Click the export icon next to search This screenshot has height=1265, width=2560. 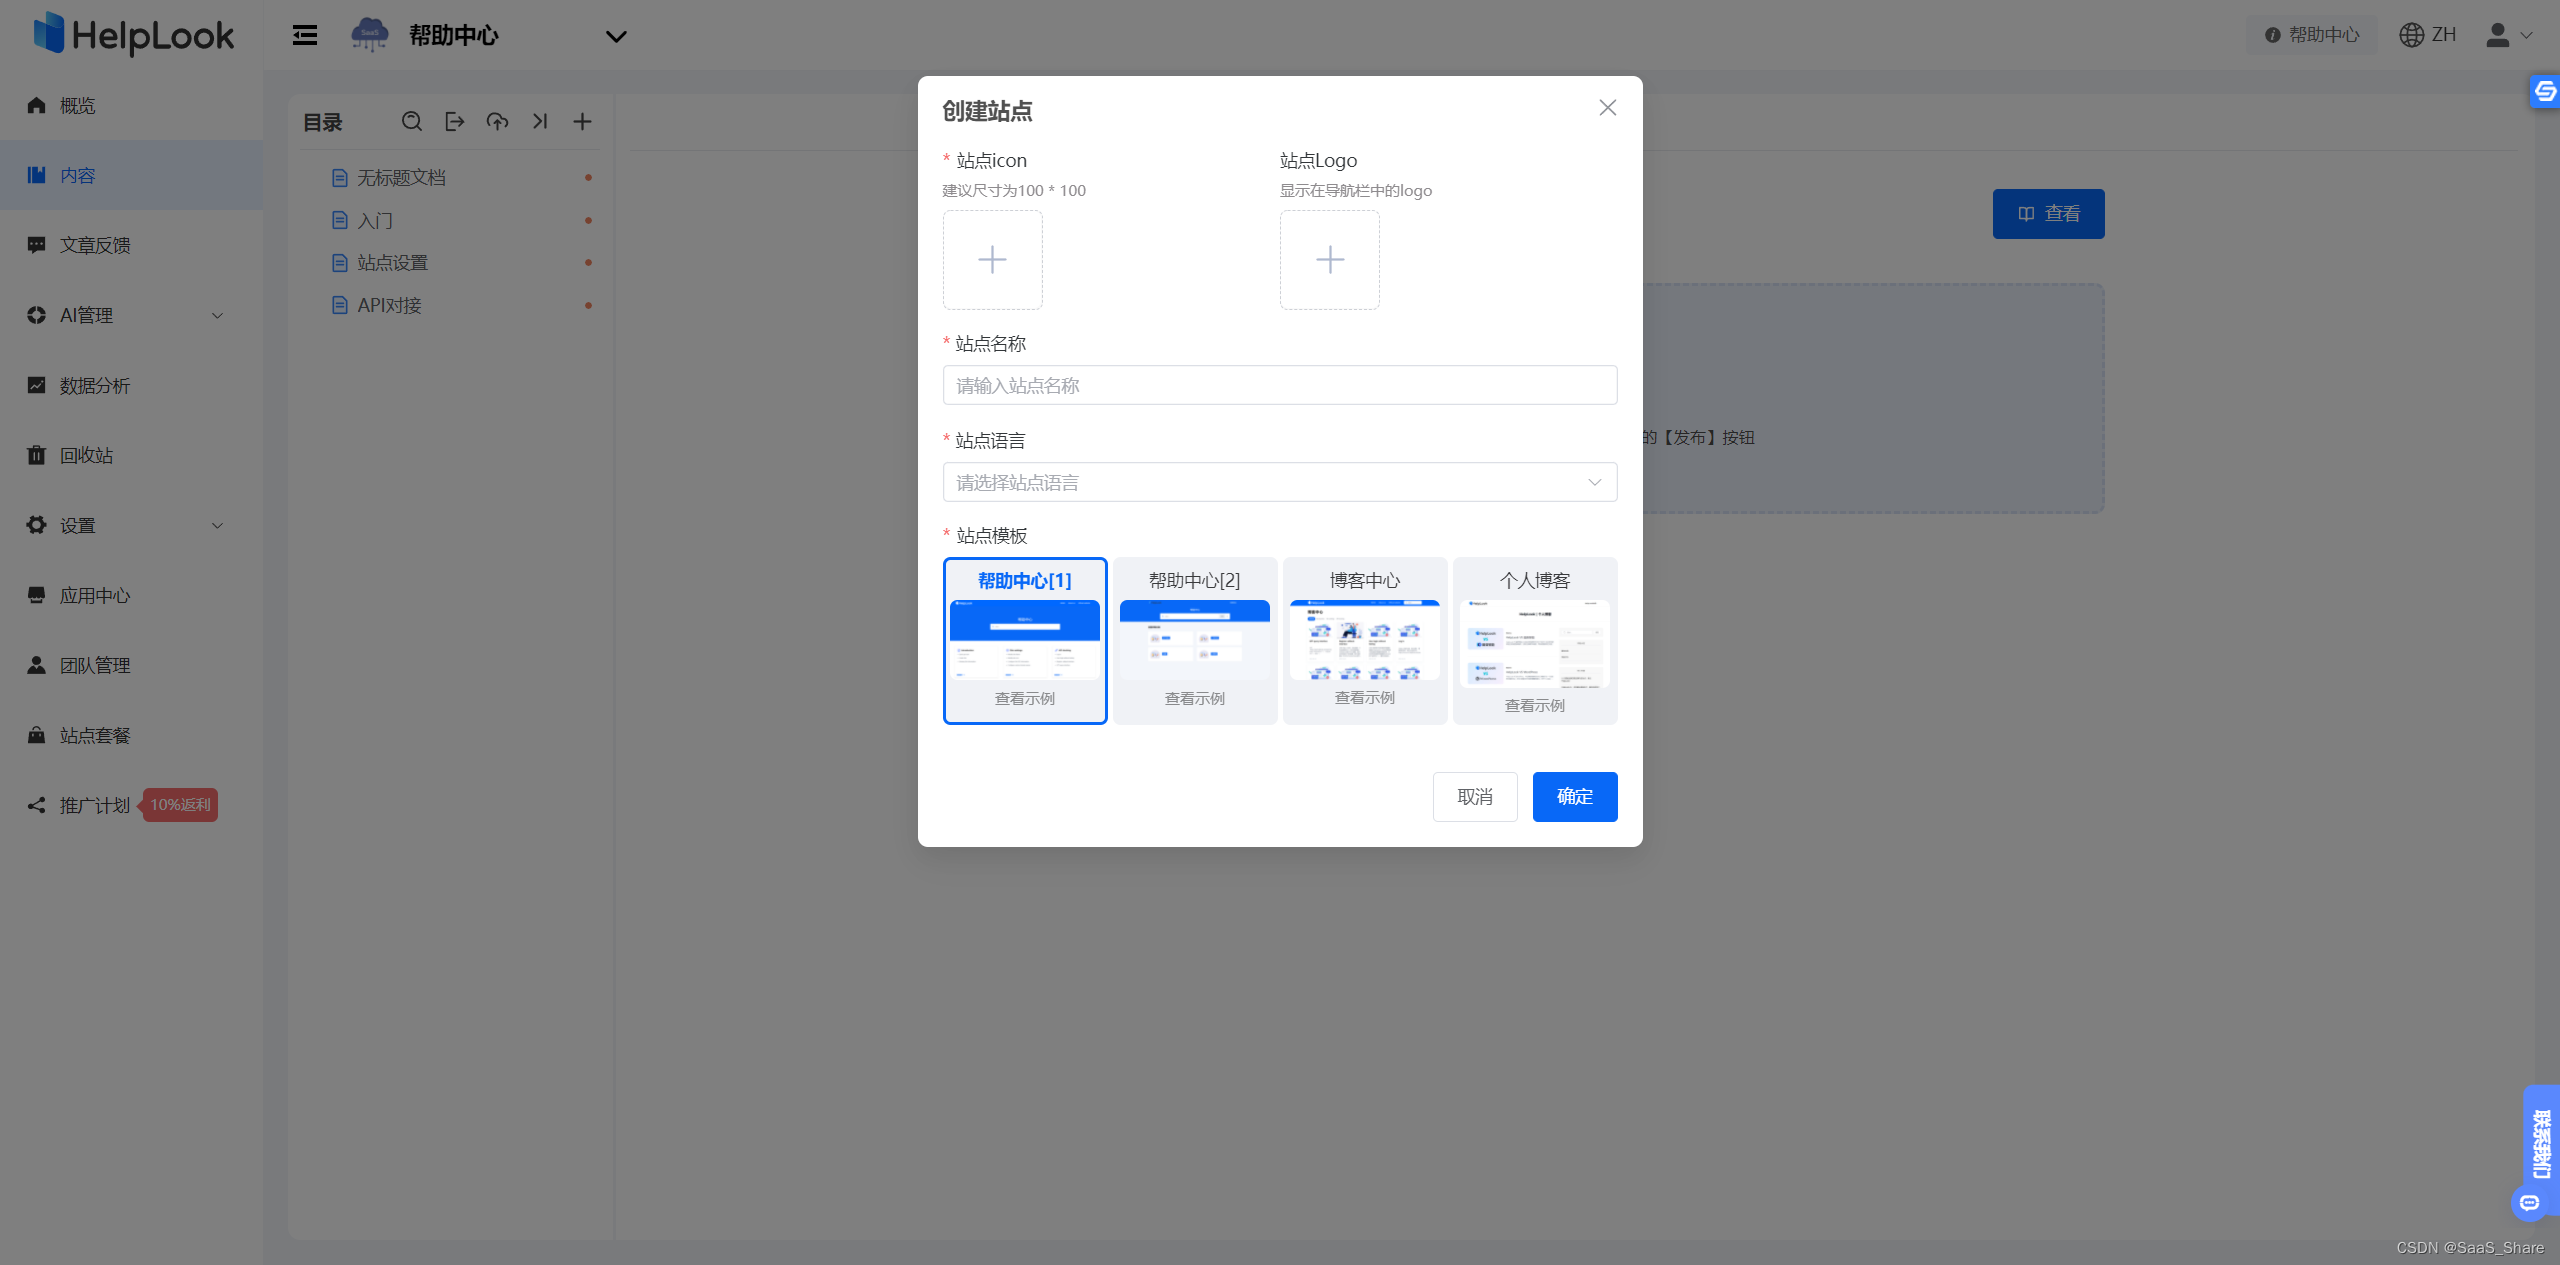454,122
